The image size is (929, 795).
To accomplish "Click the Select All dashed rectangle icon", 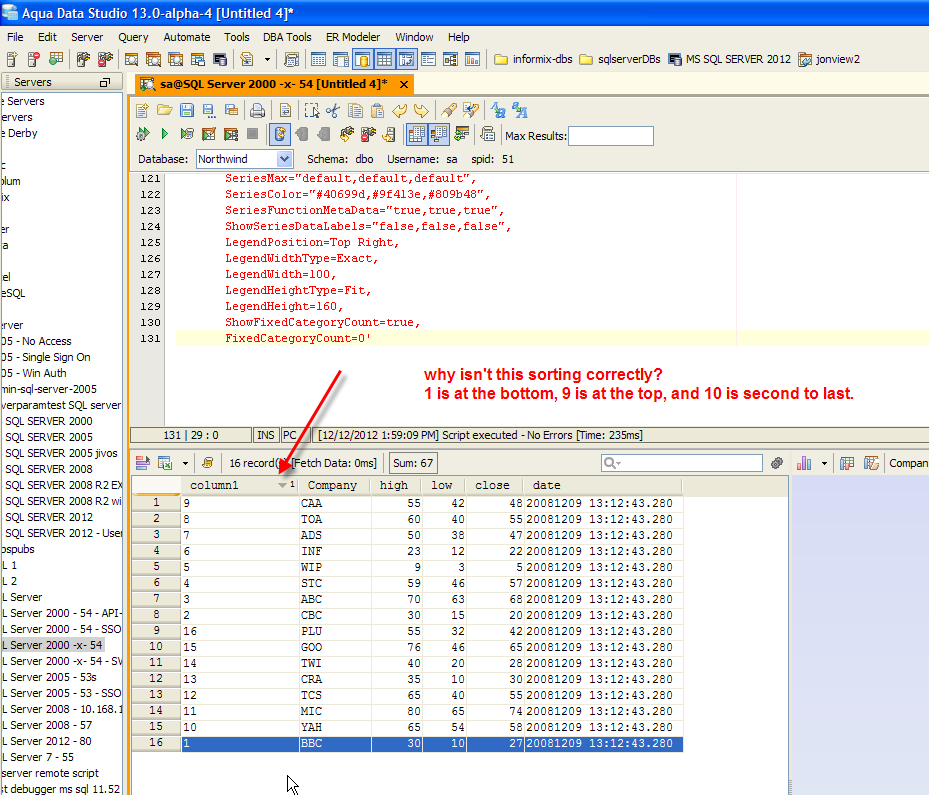I will click(x=311, y=110).
